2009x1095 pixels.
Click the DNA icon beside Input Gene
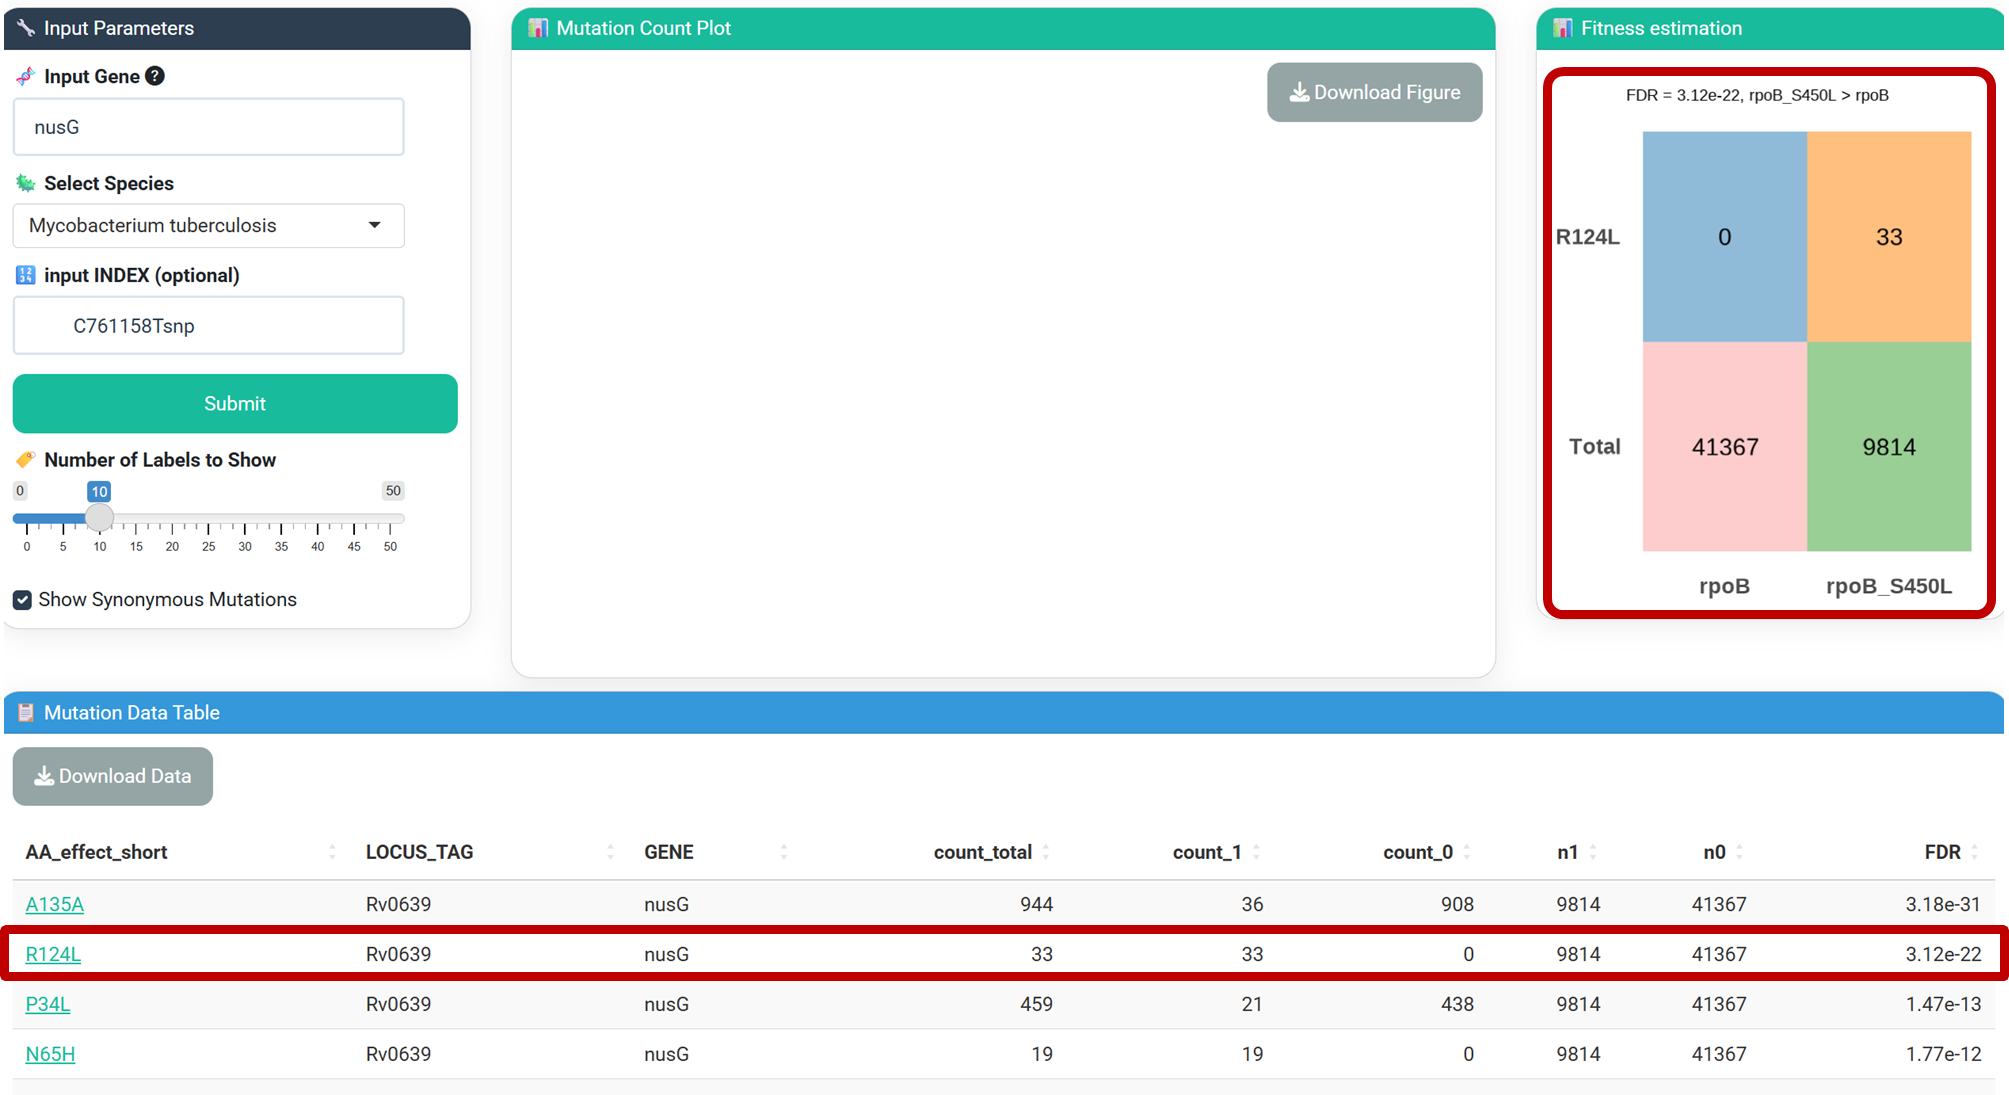coord(26,76)
